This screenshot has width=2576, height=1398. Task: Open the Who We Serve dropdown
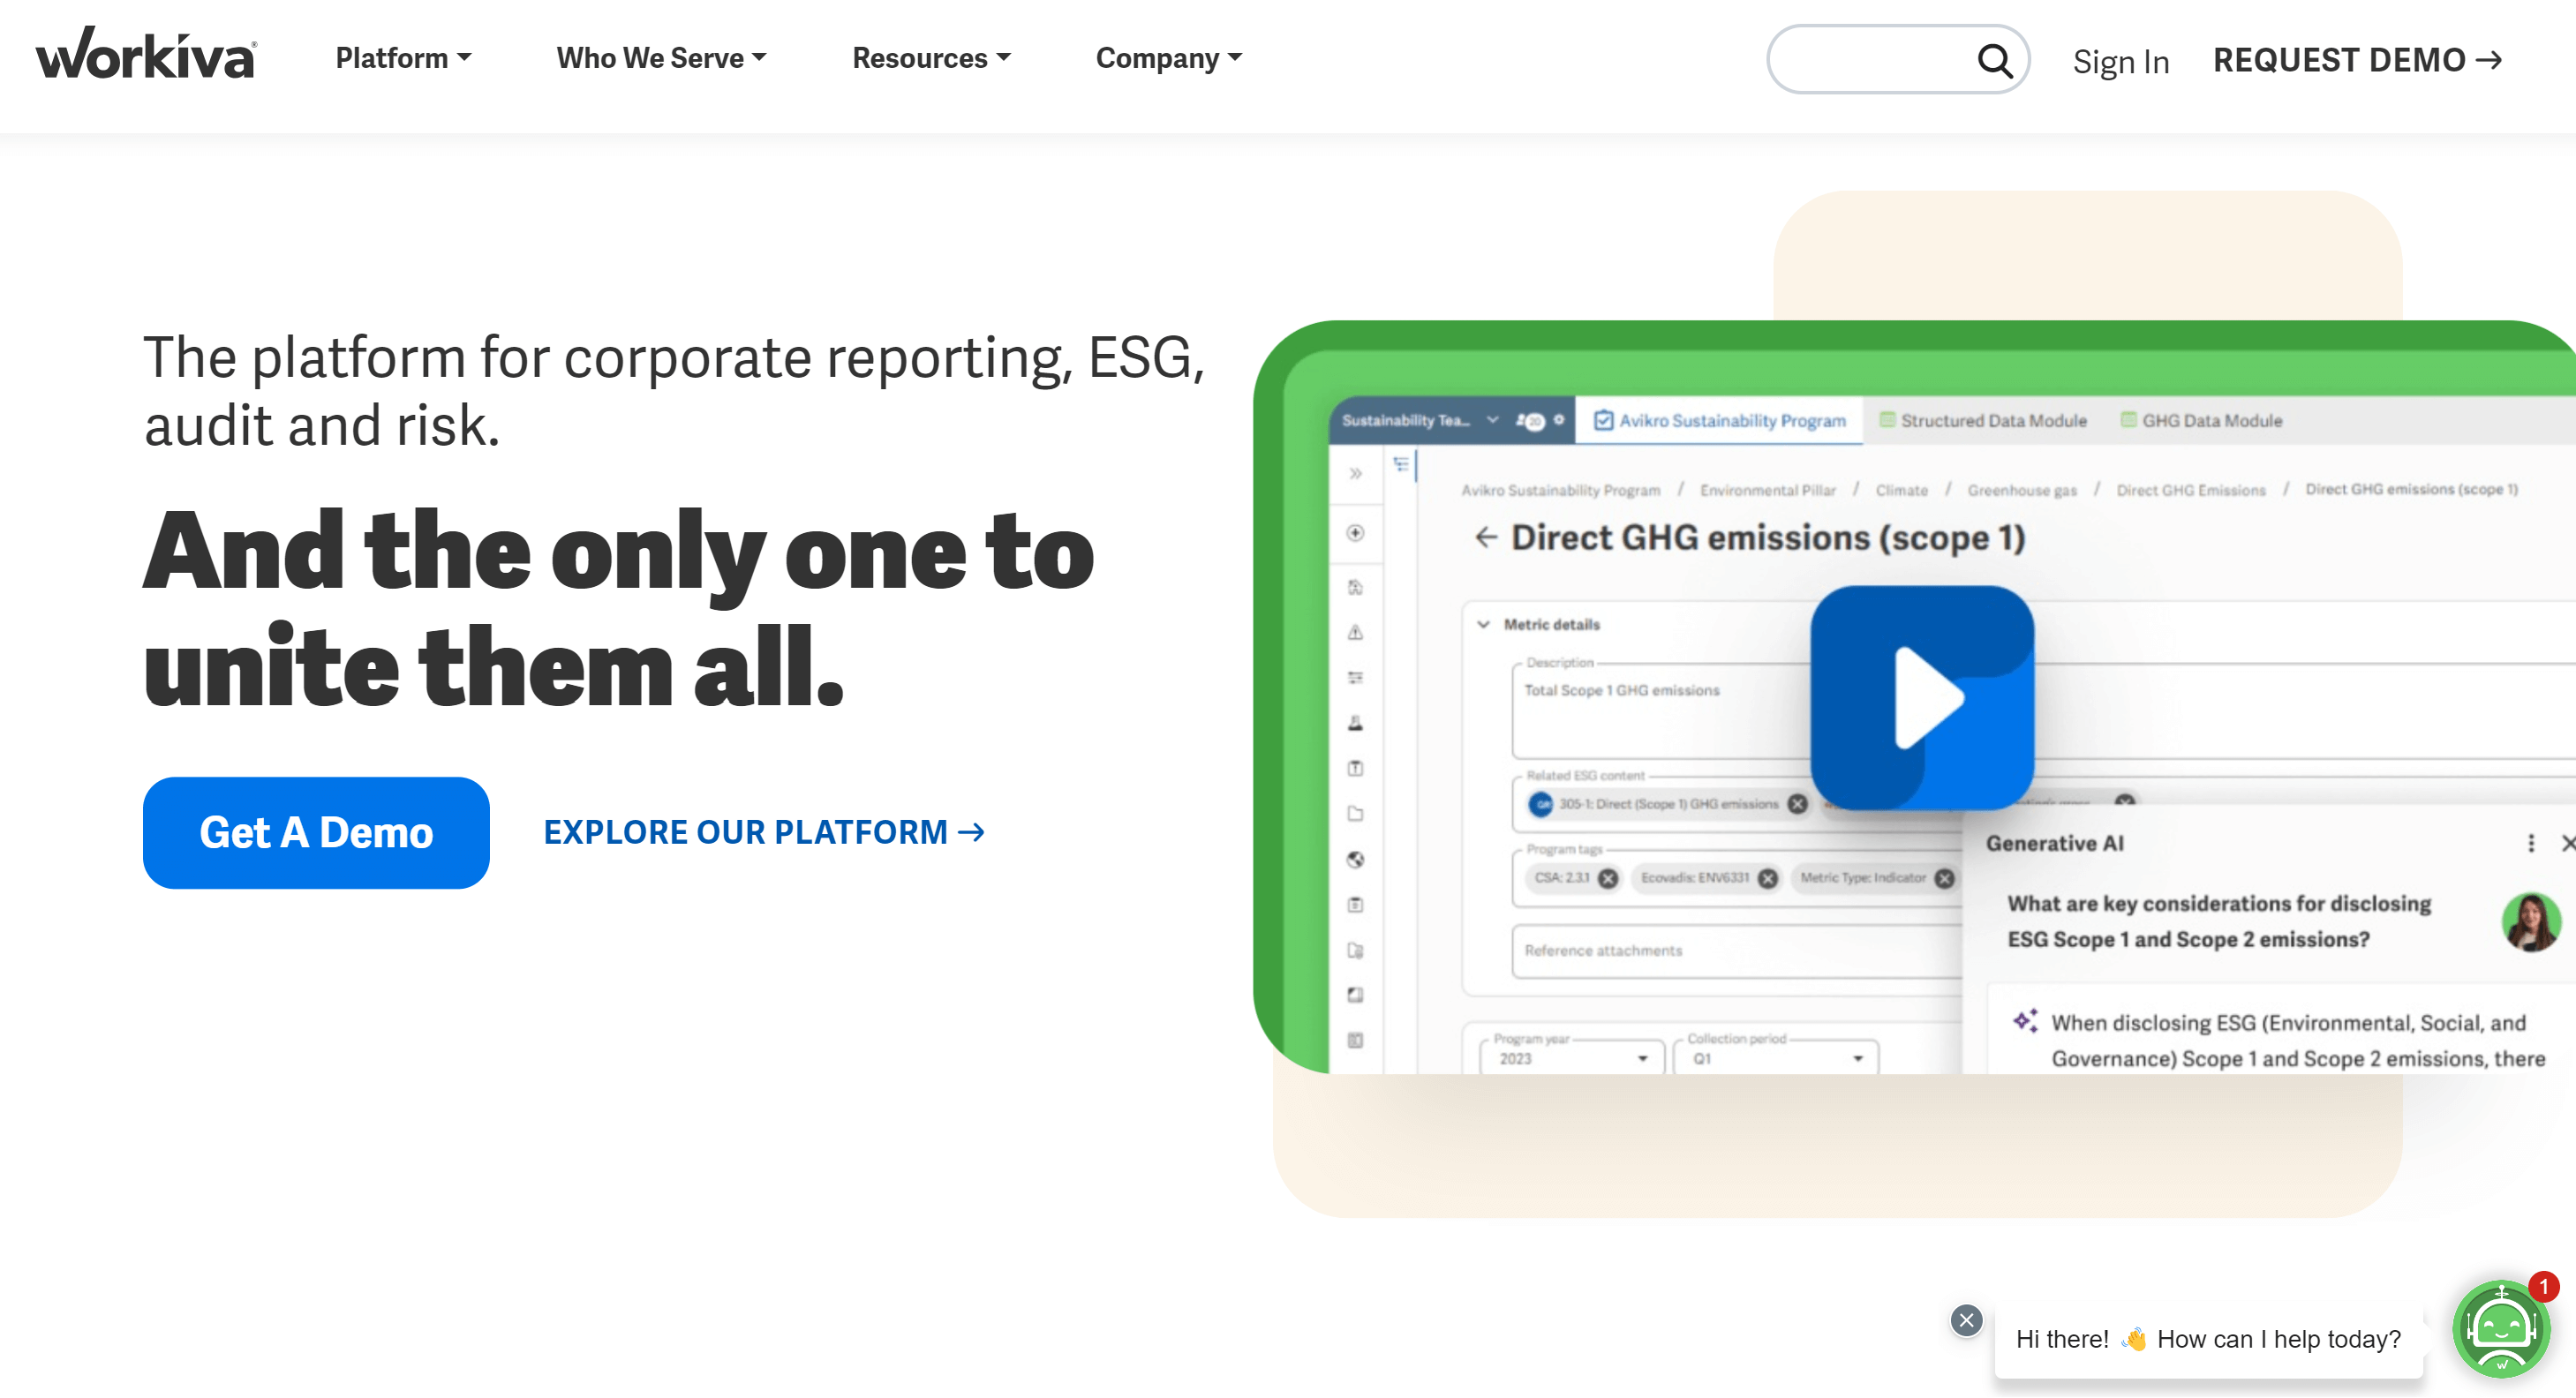(661, 58)
